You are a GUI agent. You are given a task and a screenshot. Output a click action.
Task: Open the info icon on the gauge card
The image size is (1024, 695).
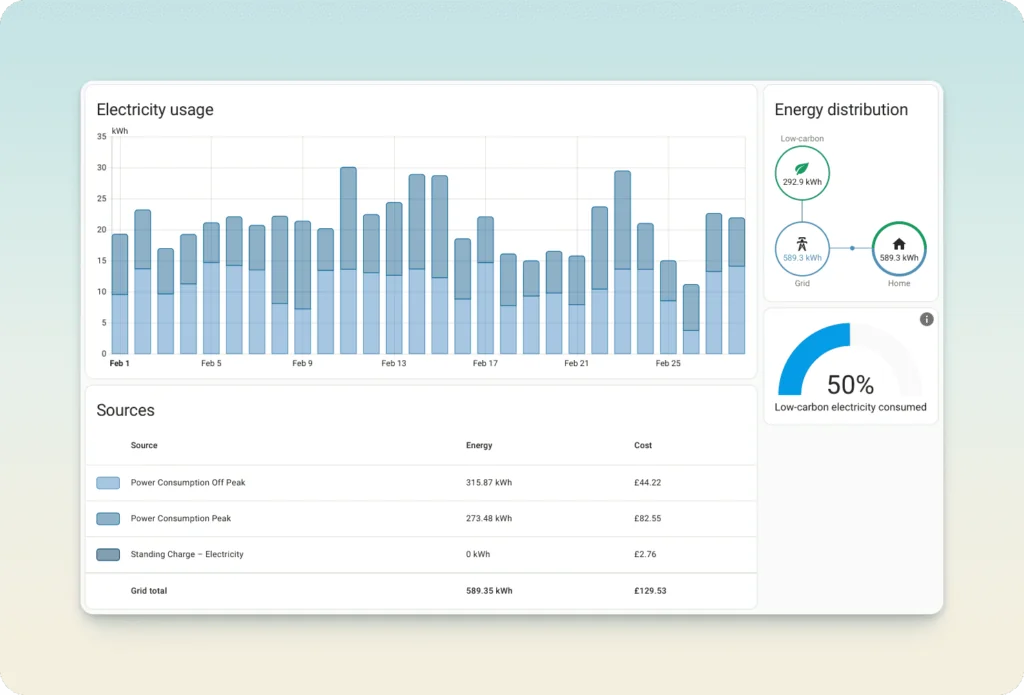pyautogui.click(x=926, y=319)
